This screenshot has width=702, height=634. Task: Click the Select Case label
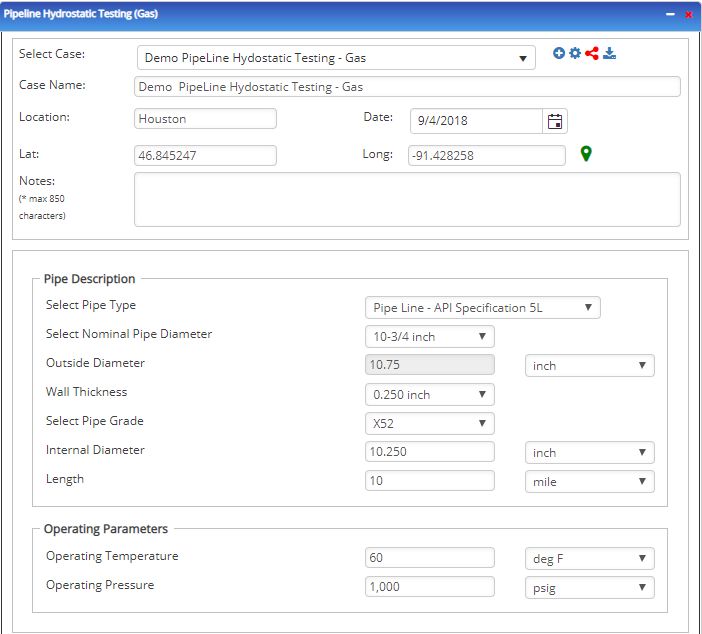pyautogui.click(x=52, y=54)
